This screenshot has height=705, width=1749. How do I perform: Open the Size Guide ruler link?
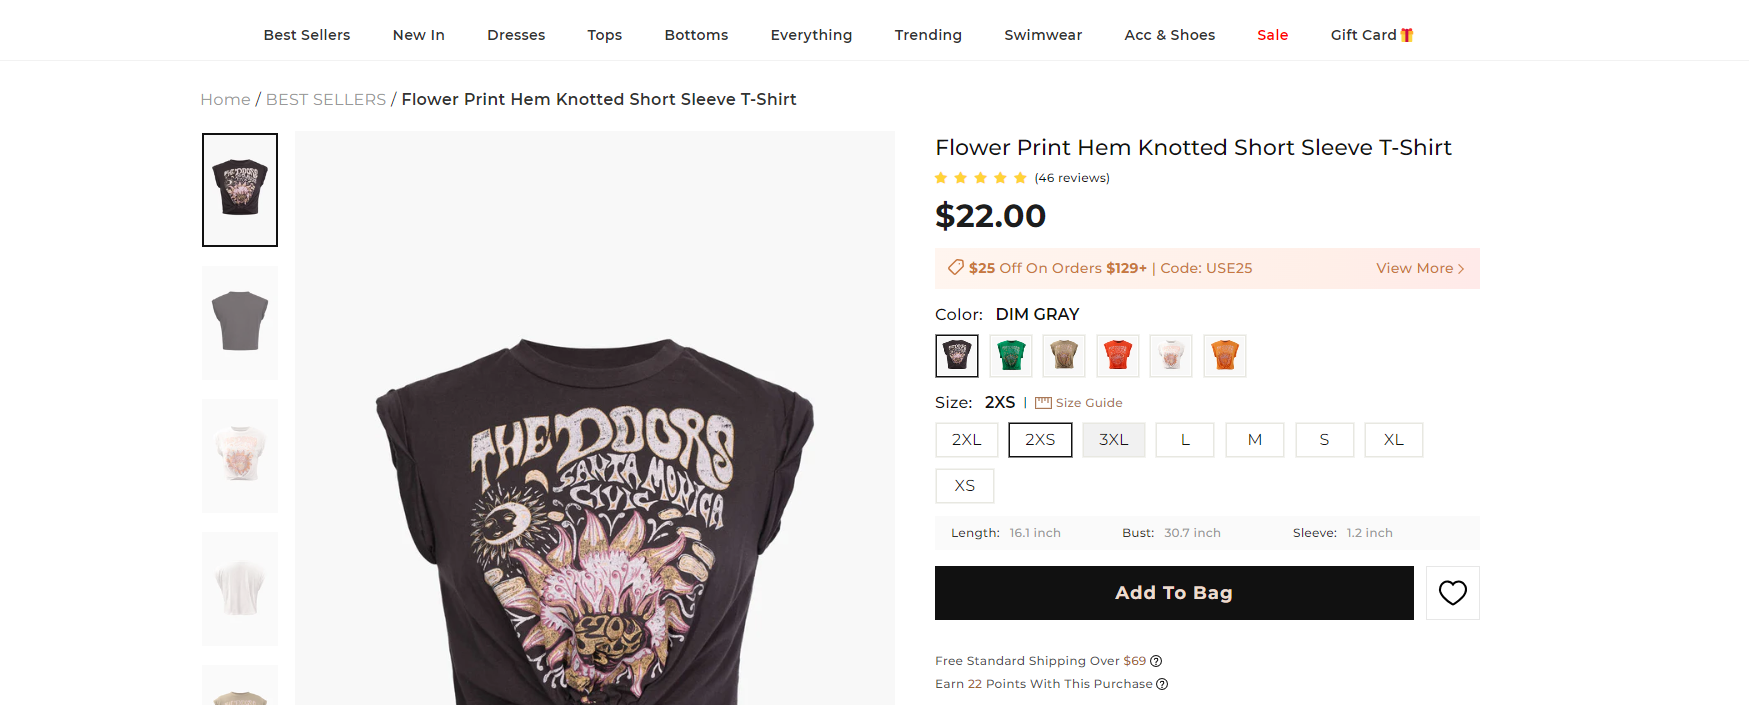(1078, 403)
